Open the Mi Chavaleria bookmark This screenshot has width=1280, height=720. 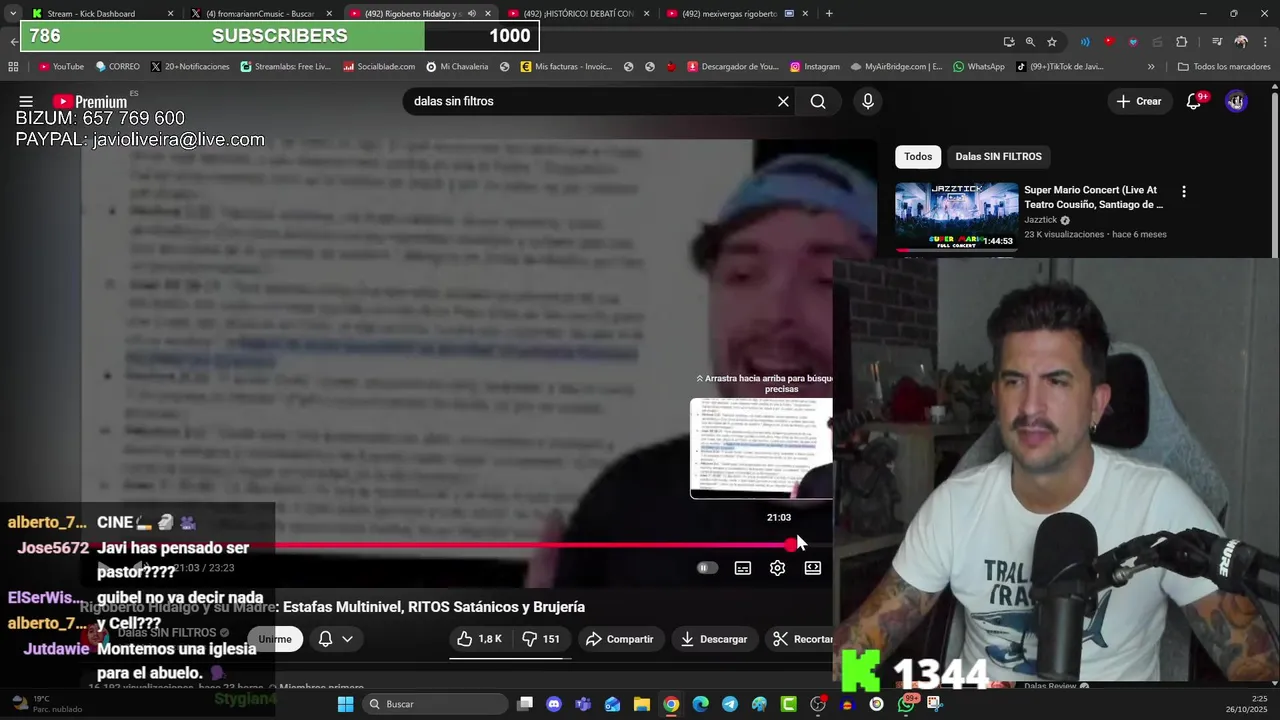tap(457, 67)
